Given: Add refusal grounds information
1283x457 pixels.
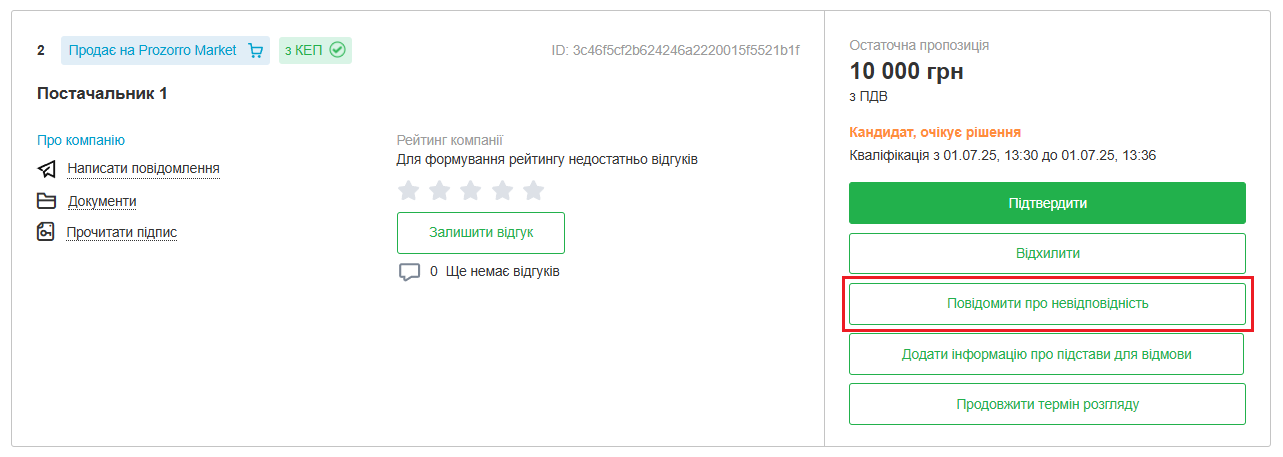Looking at the screenshot, I should pyautogui.click(x=1046, y=354).
